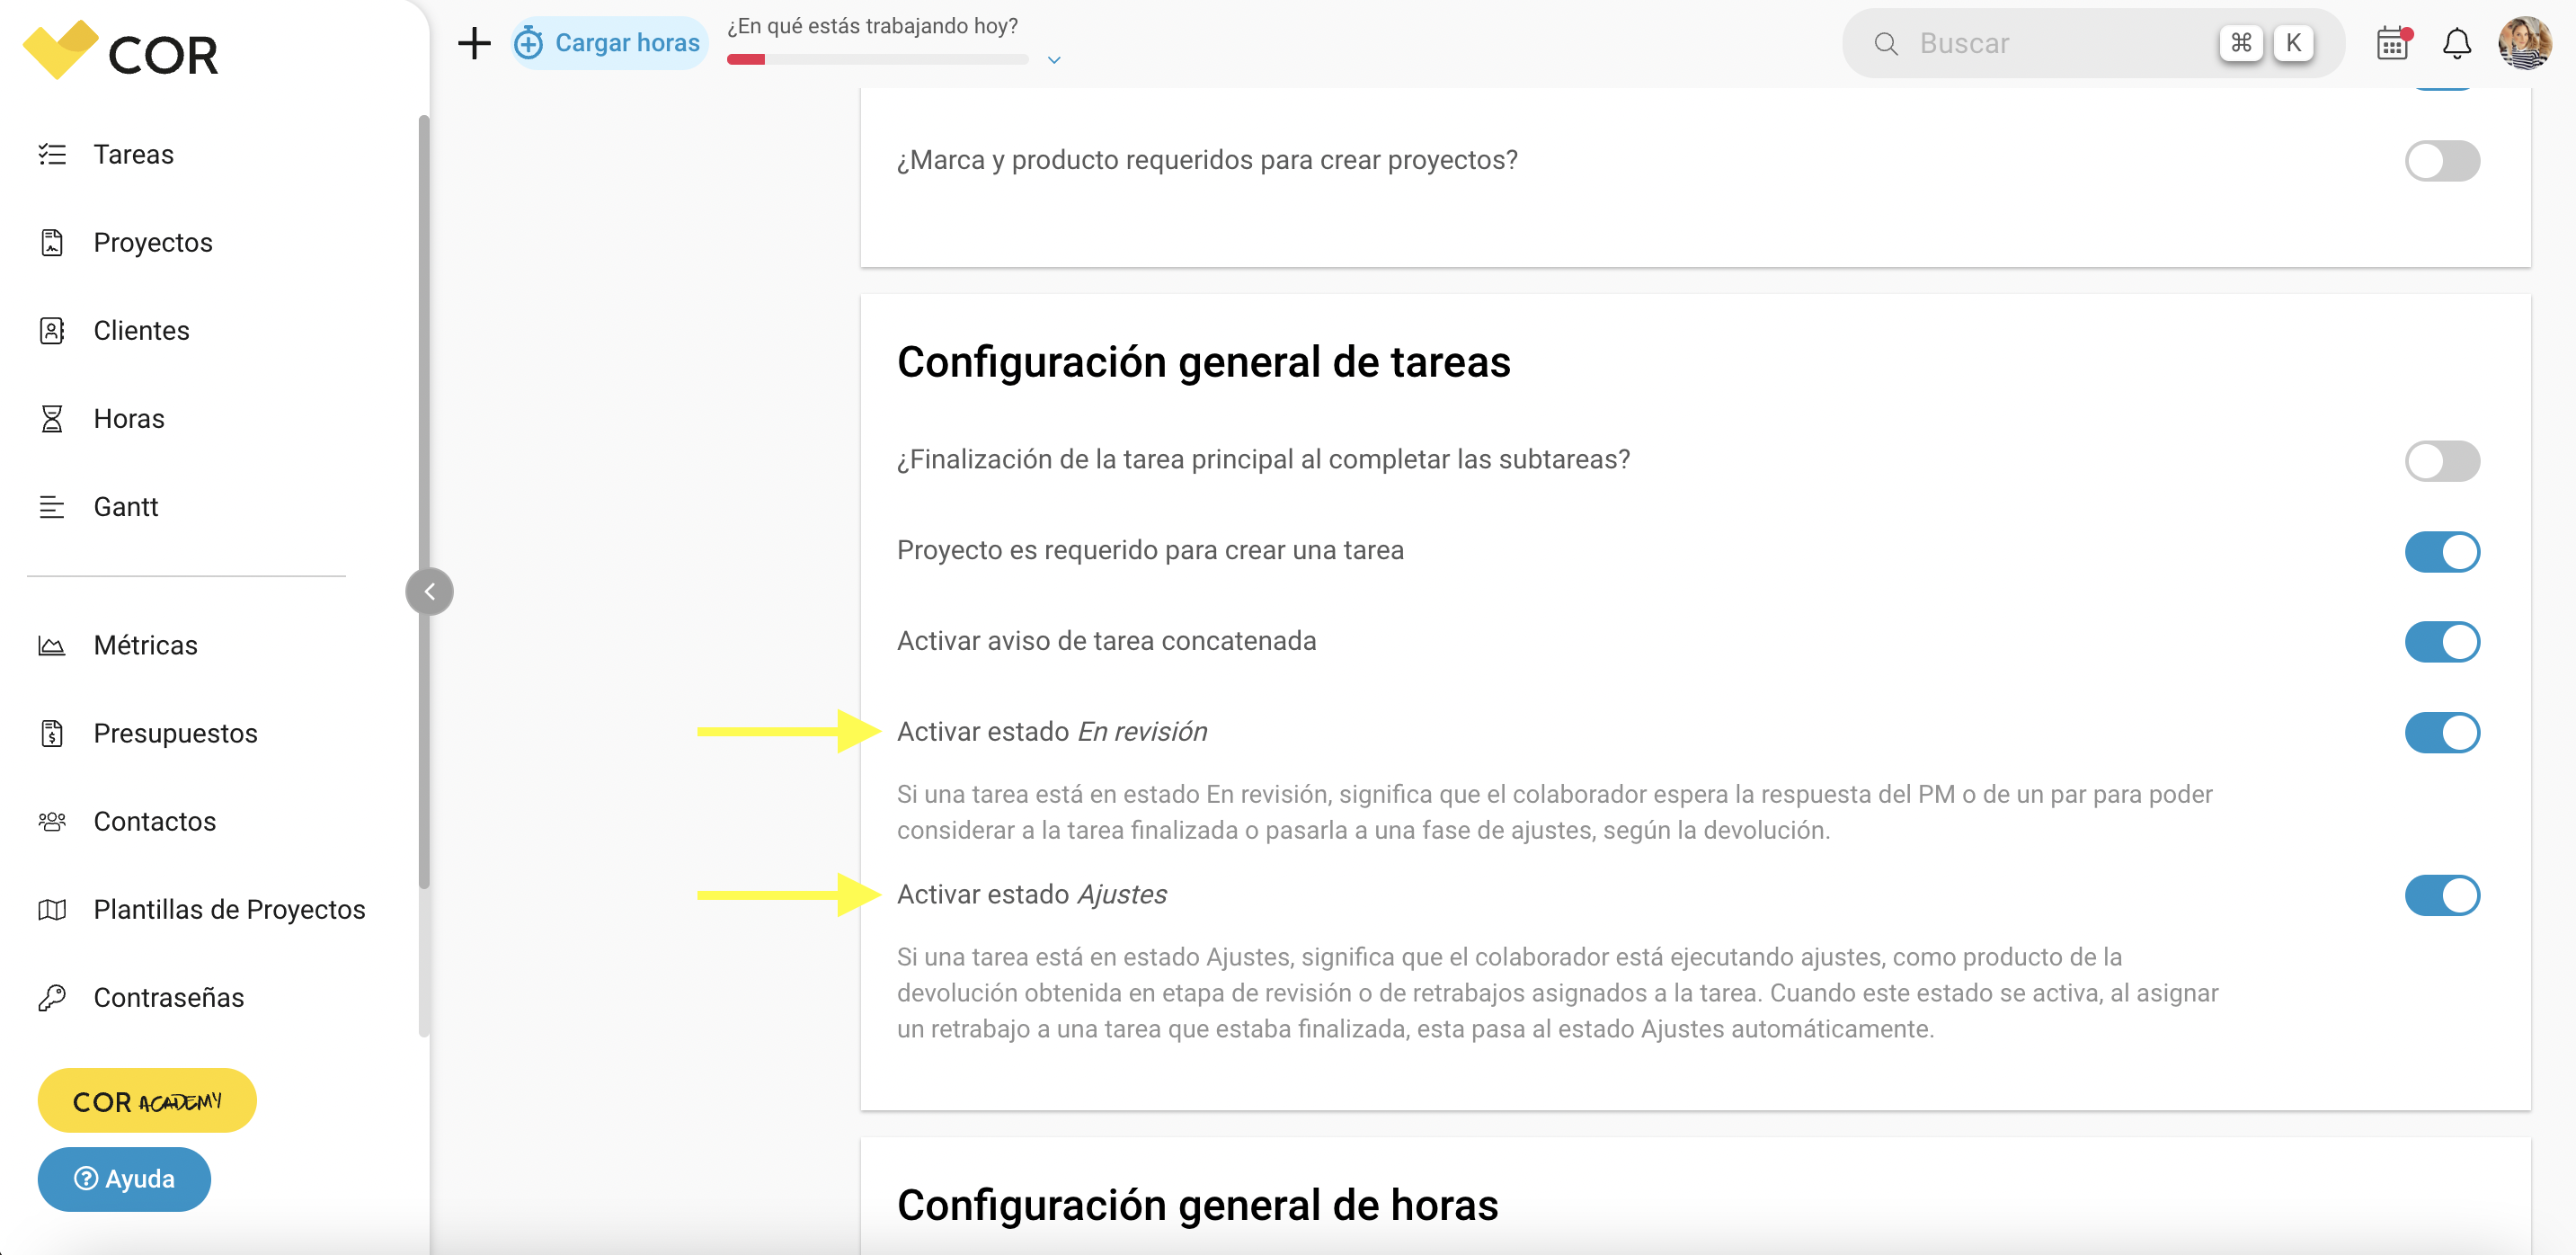Image resolution: width=2576 pixels, height=1255 pixels.
Task: Open Horas in the sidebar
Action: (129, 418)
